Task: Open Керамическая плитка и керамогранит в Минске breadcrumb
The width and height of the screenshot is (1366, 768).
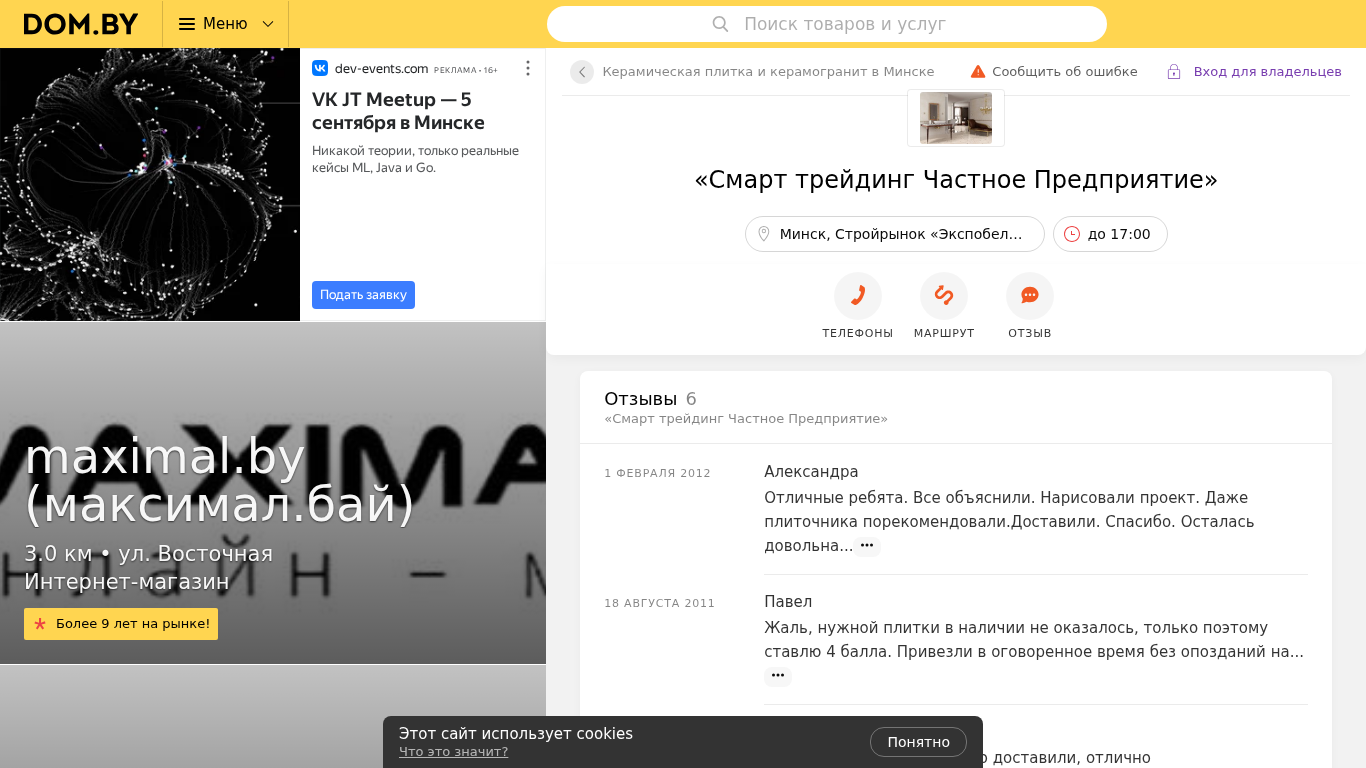Action: pyautogui.click(x=768, y=72)
